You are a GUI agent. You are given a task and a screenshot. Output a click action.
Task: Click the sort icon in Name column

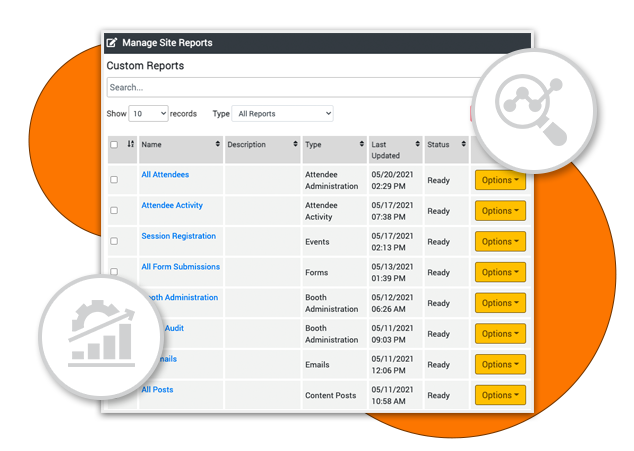pos(218,145)
